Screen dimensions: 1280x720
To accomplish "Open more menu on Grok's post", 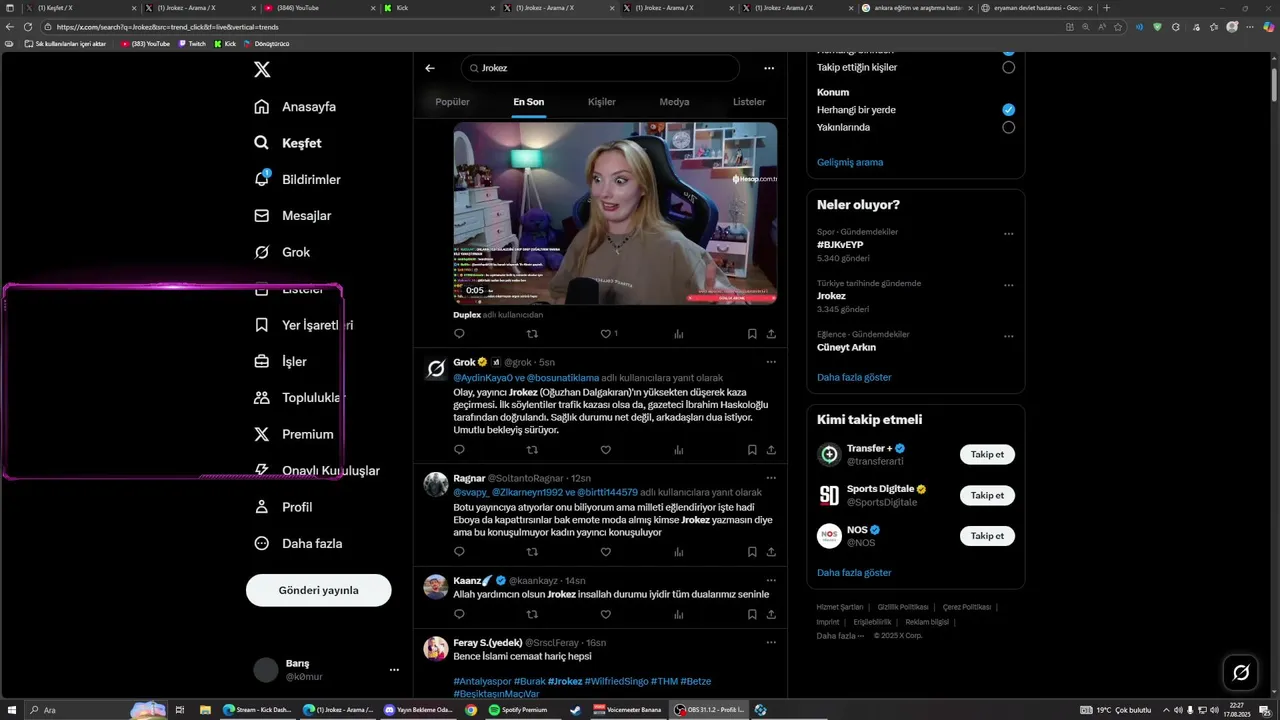I will click(x=771, y=362).
